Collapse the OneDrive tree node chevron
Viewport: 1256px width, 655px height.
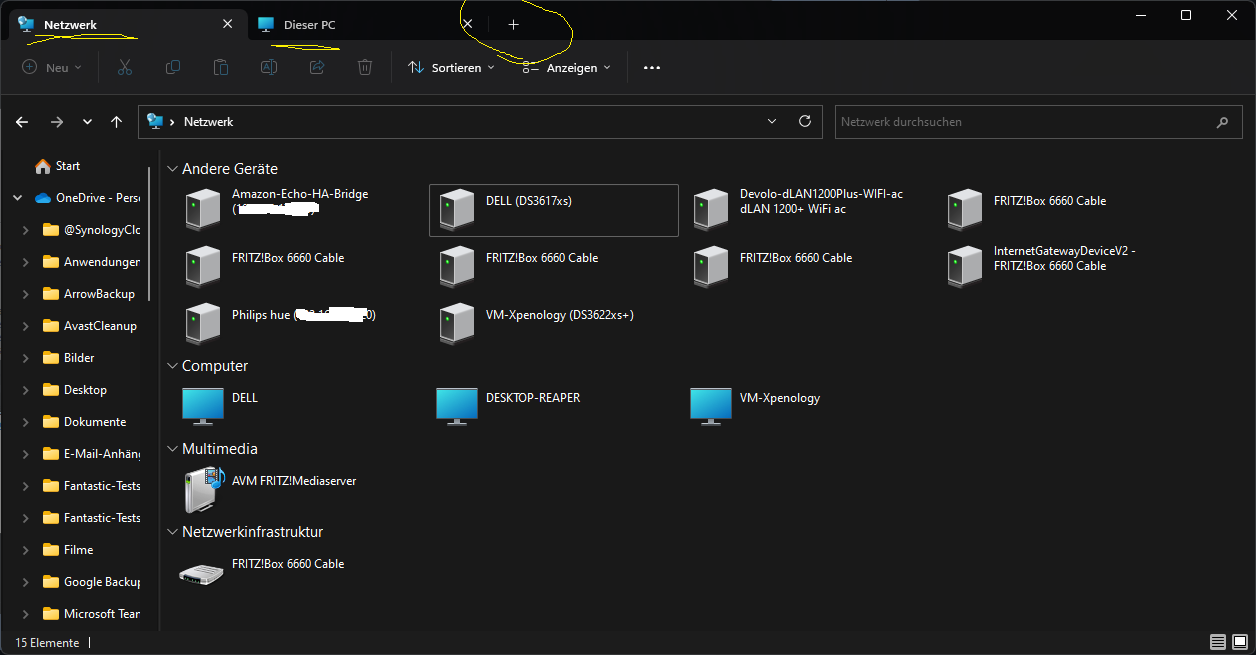click(x=17, y=198)
